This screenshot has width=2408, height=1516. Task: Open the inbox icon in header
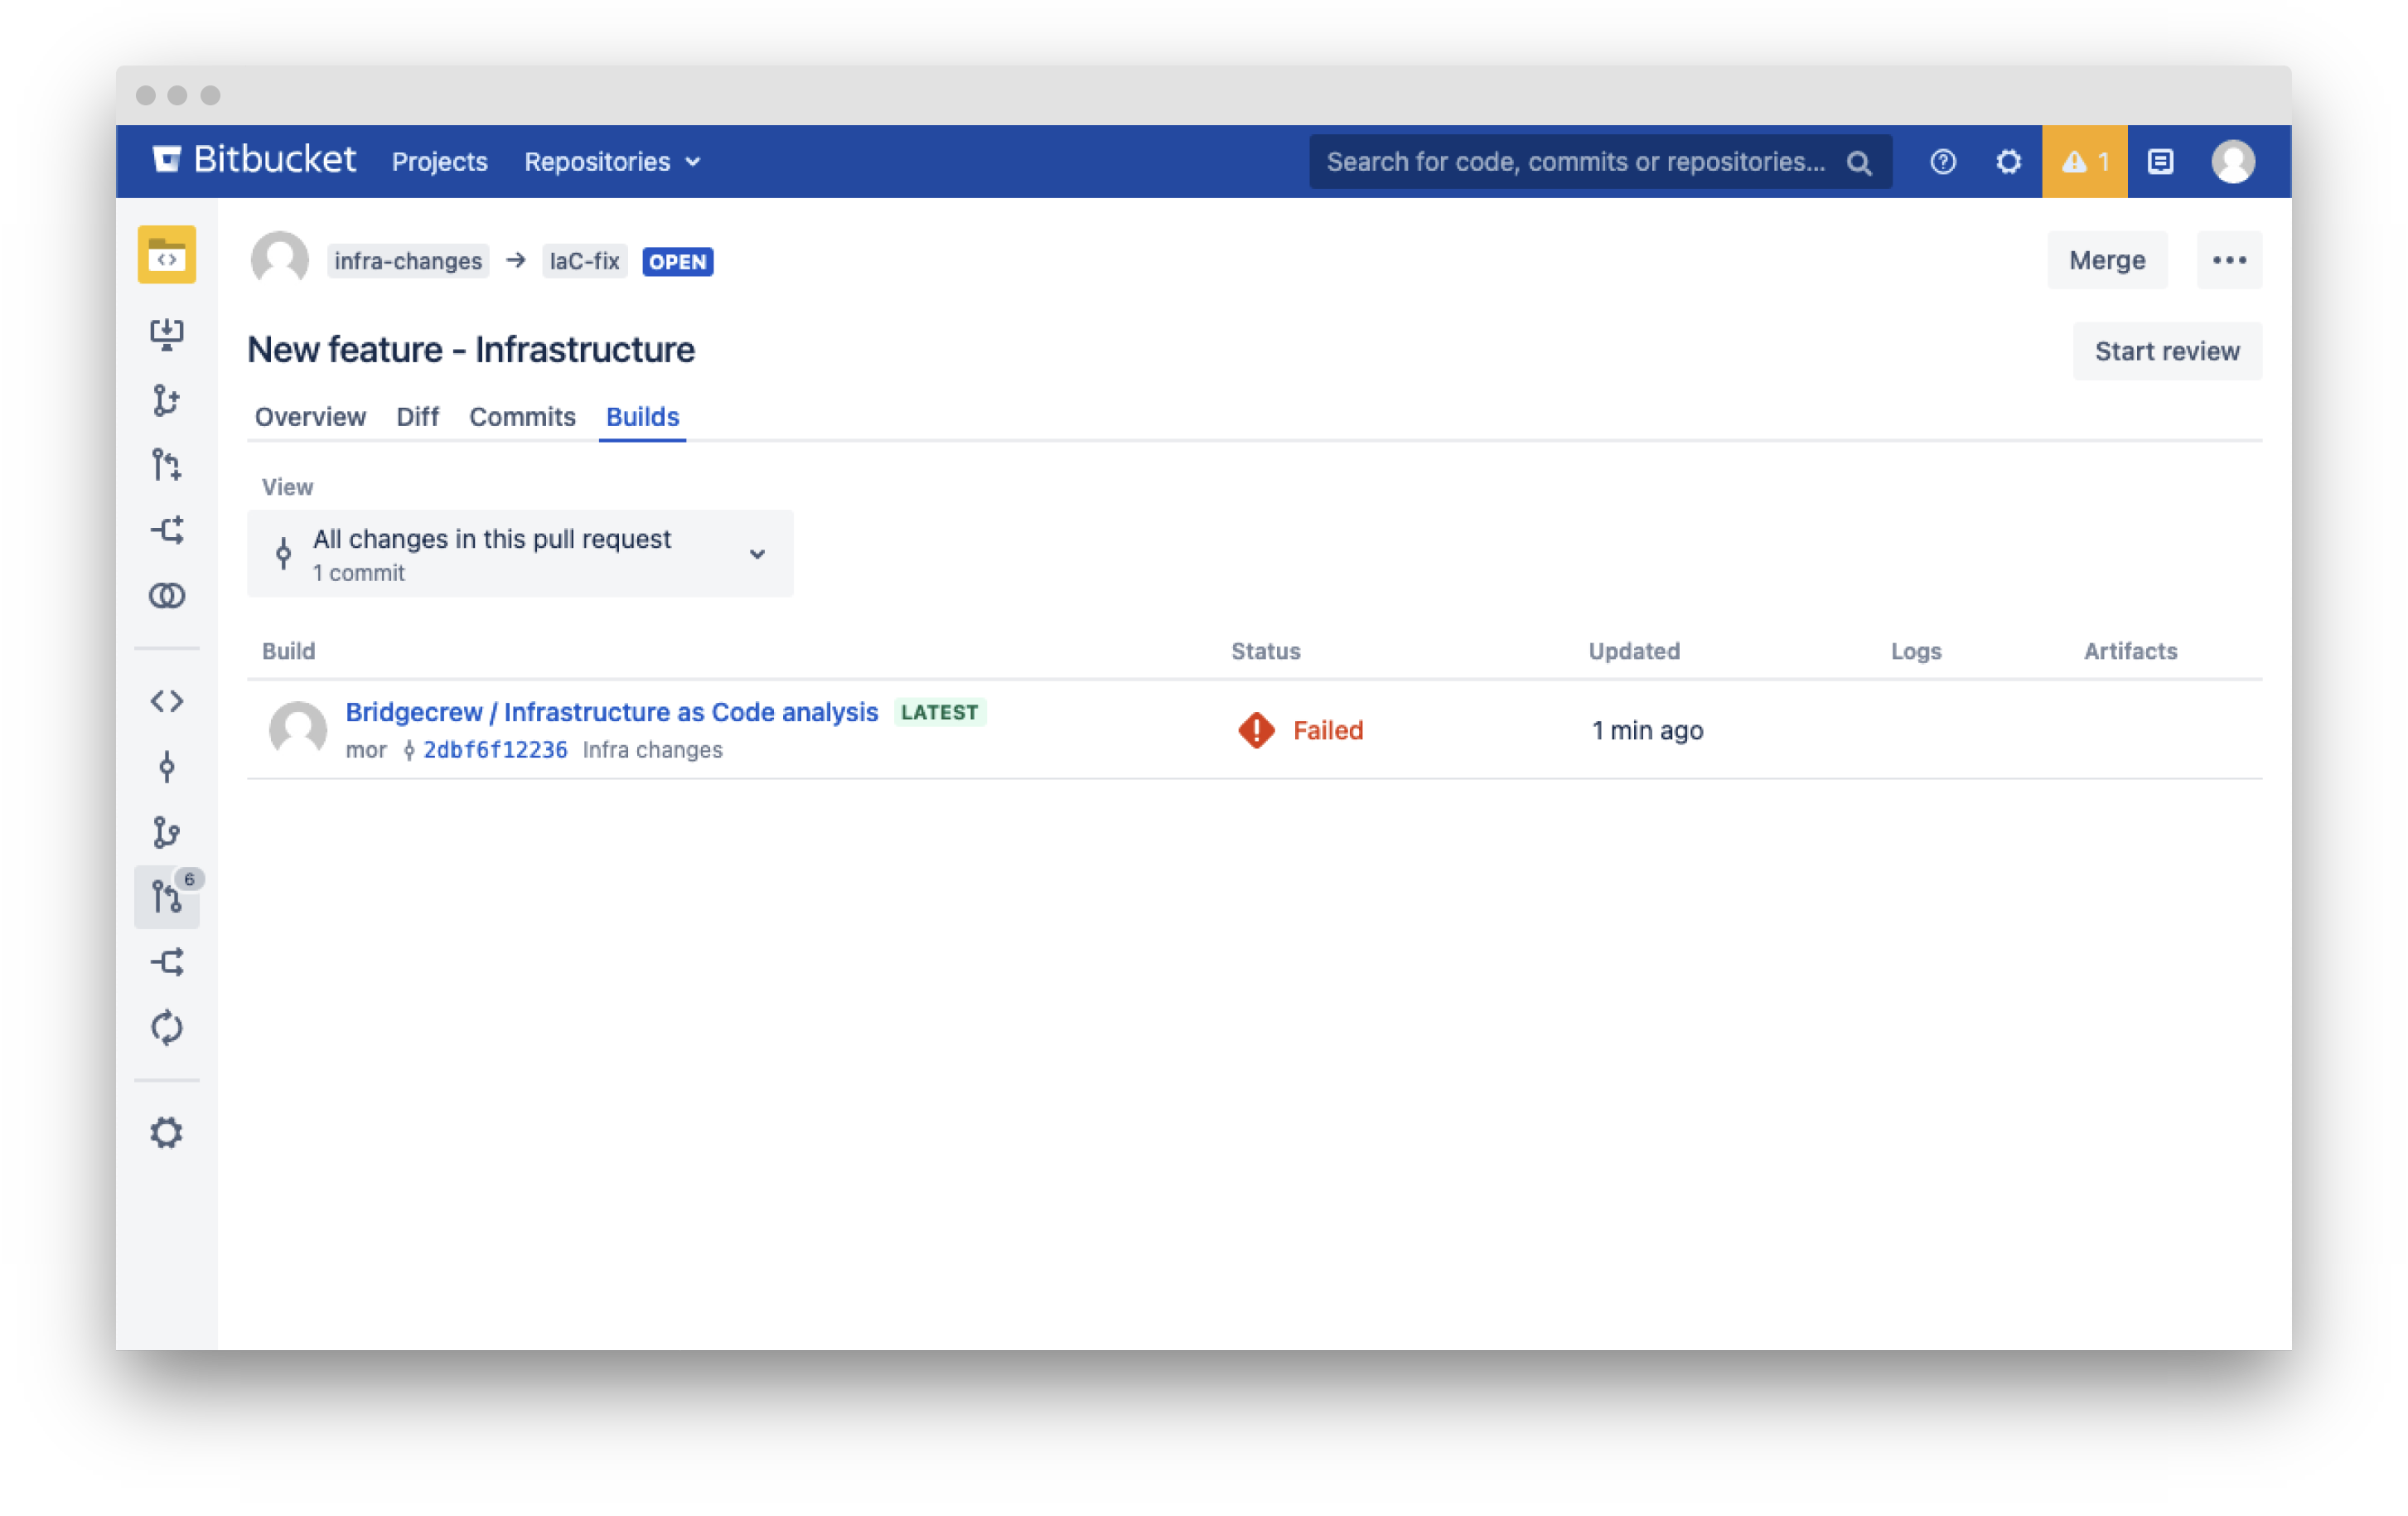tap(2160, 161)
